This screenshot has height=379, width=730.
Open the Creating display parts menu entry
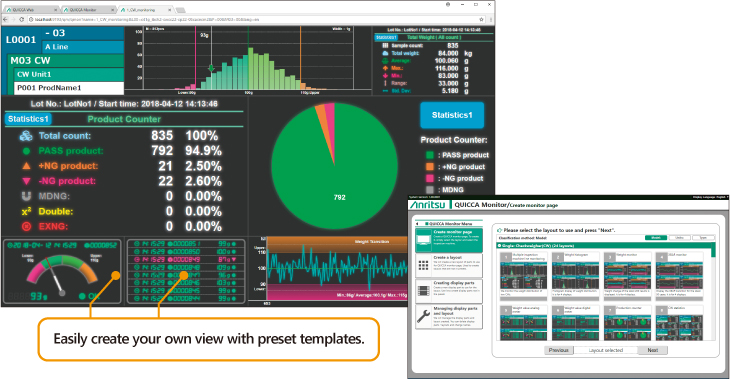pos(449,291)
